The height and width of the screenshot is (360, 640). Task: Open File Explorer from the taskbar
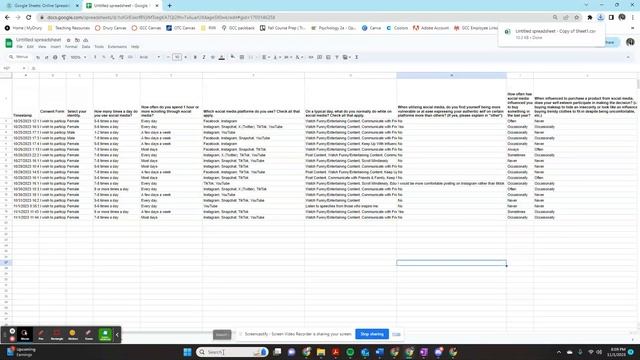tap(321, 352)
